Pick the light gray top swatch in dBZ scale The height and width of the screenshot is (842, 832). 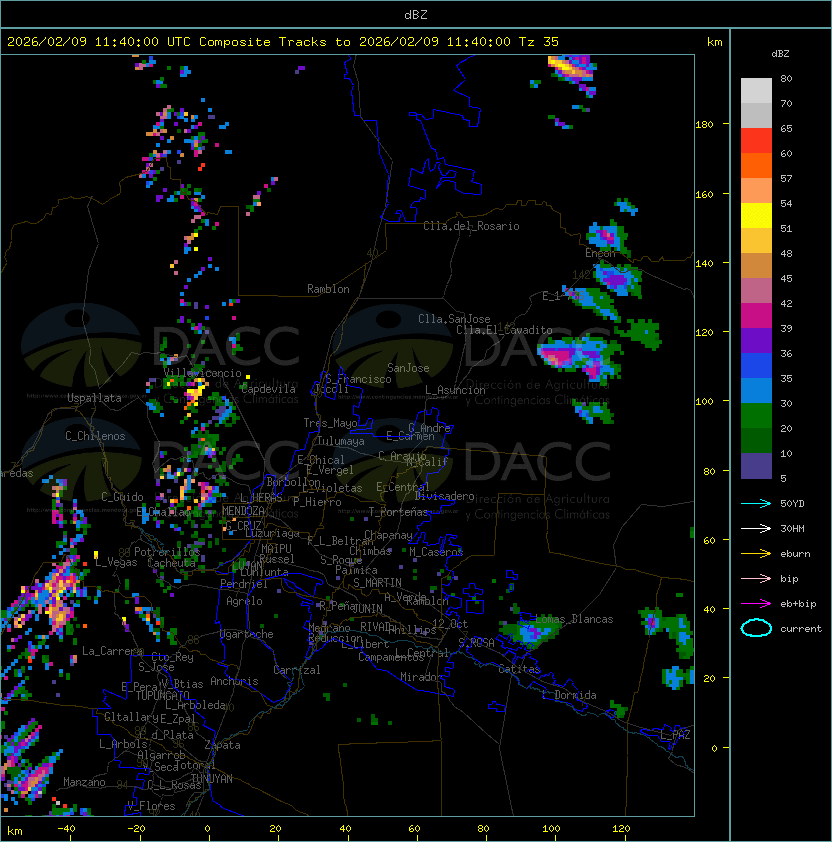point(756,90)
